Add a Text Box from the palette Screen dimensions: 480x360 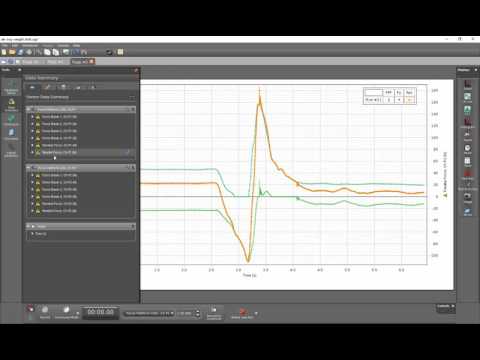[468, 174]
